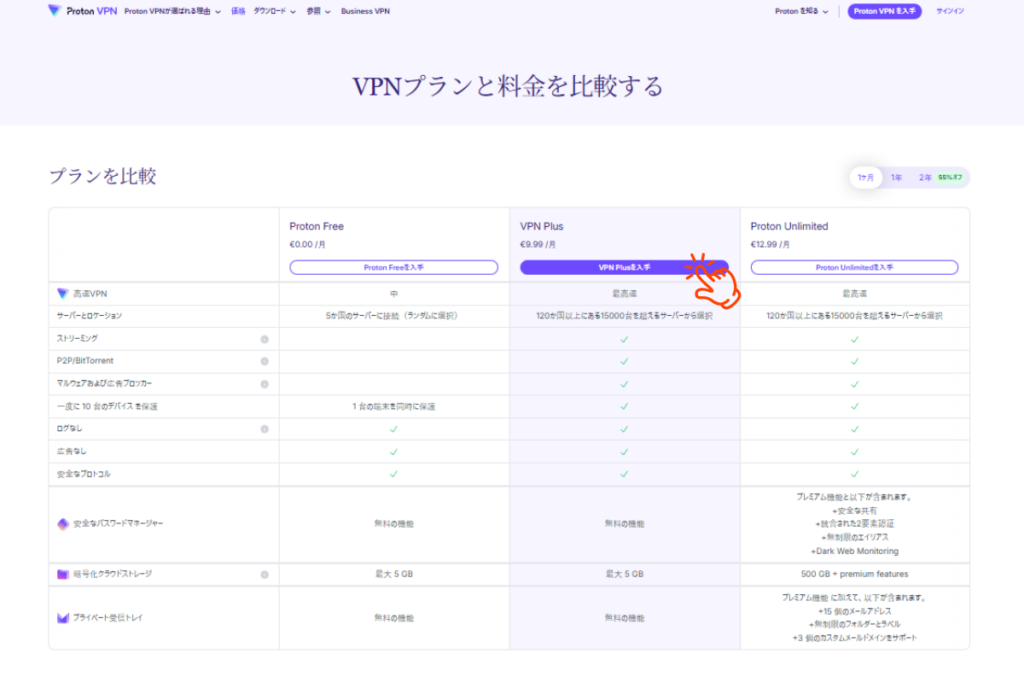The width and height of the screenshot is (1024, 683).
Task: Open the サインイン link
Action: point(948,11)
